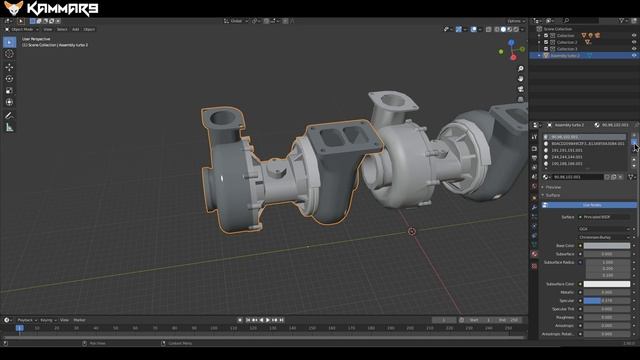Open the Render properties tab

pyautogui.click(x=534, y=149)
